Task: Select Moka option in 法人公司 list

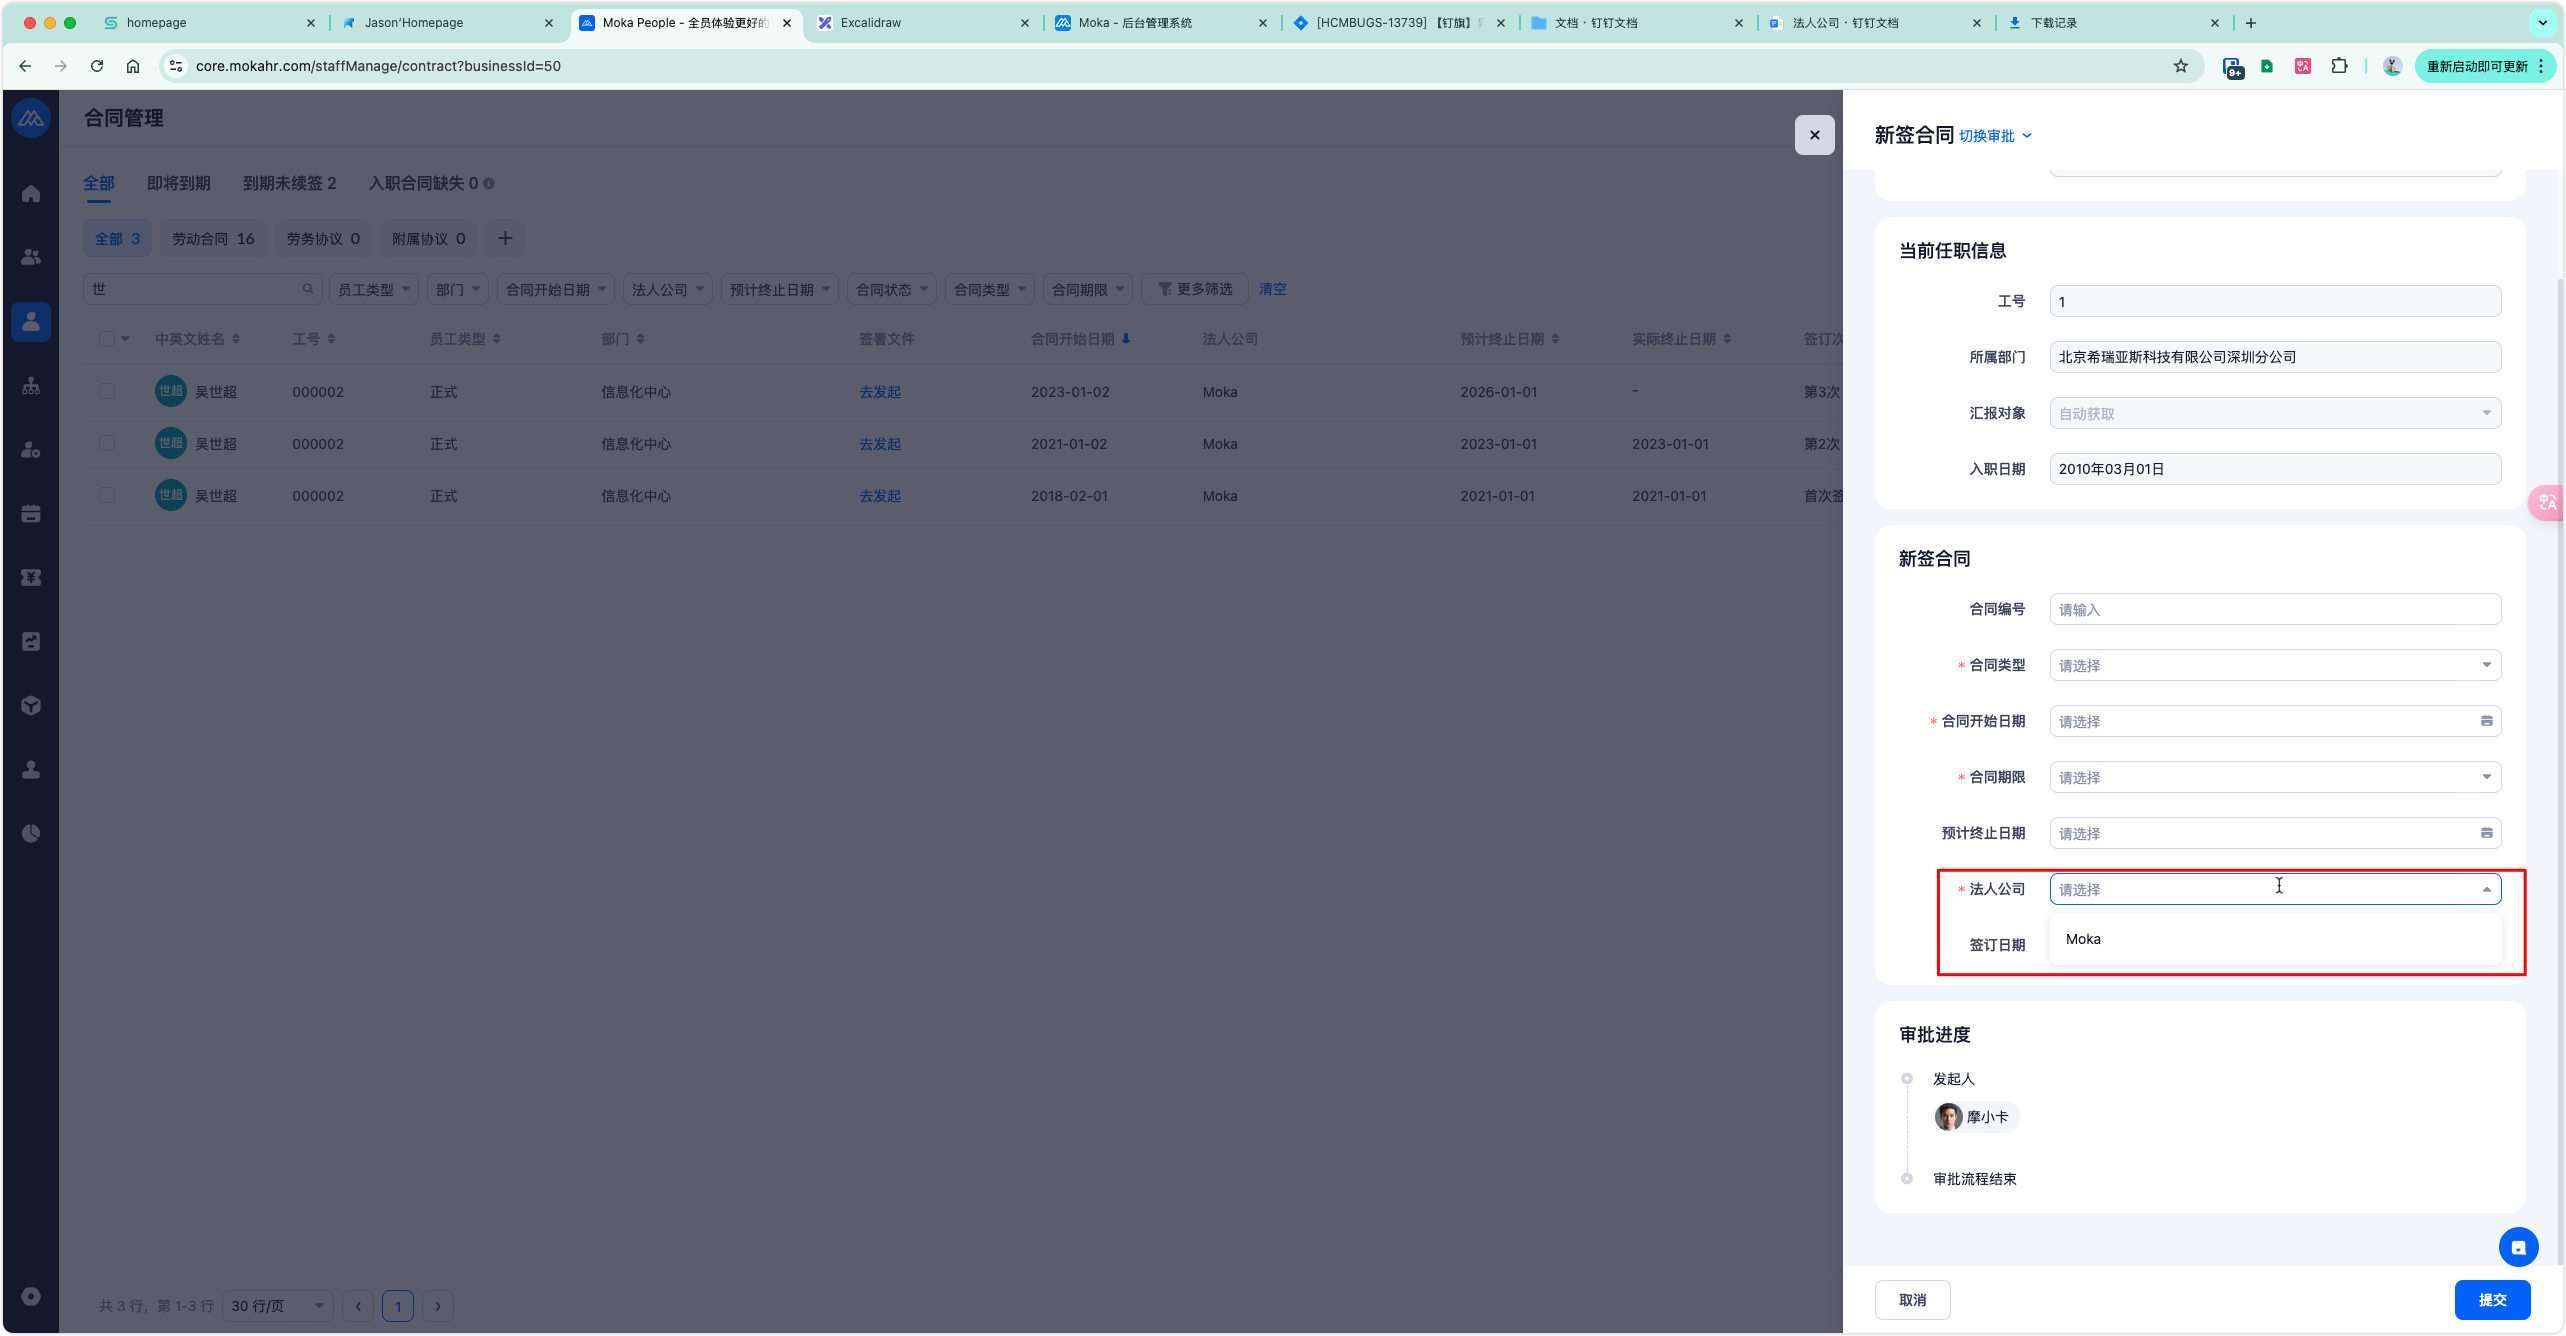Action: point(2084,939)
